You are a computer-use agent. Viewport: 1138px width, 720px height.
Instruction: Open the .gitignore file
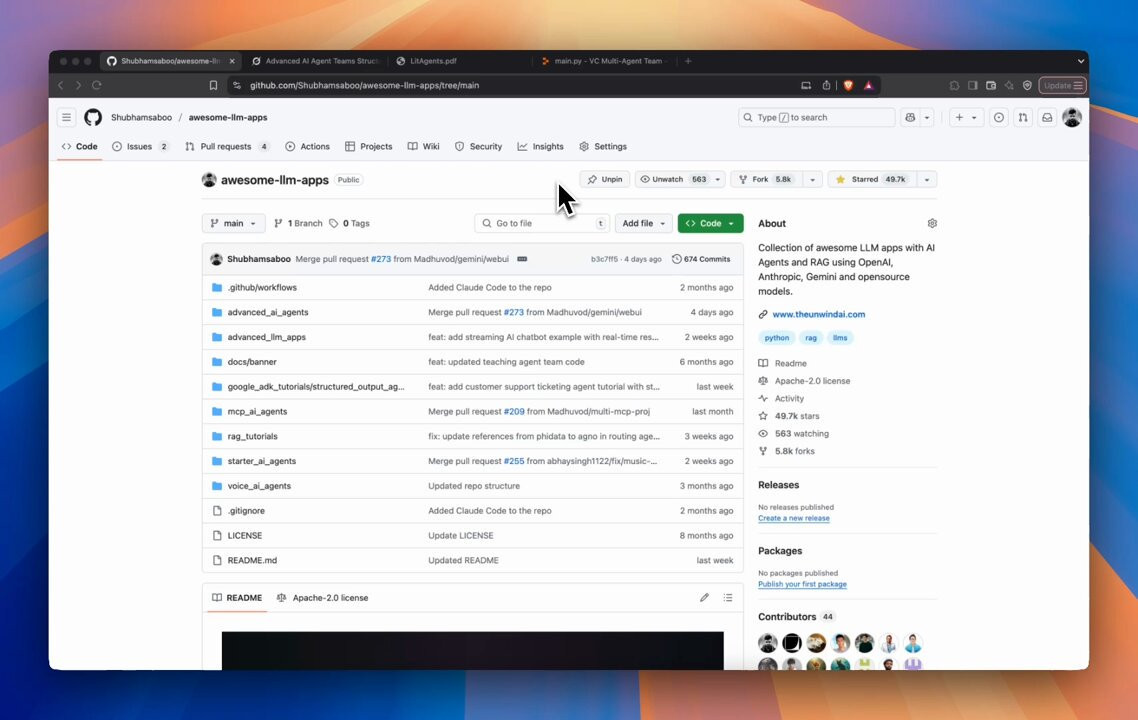[x=246, y=510]
